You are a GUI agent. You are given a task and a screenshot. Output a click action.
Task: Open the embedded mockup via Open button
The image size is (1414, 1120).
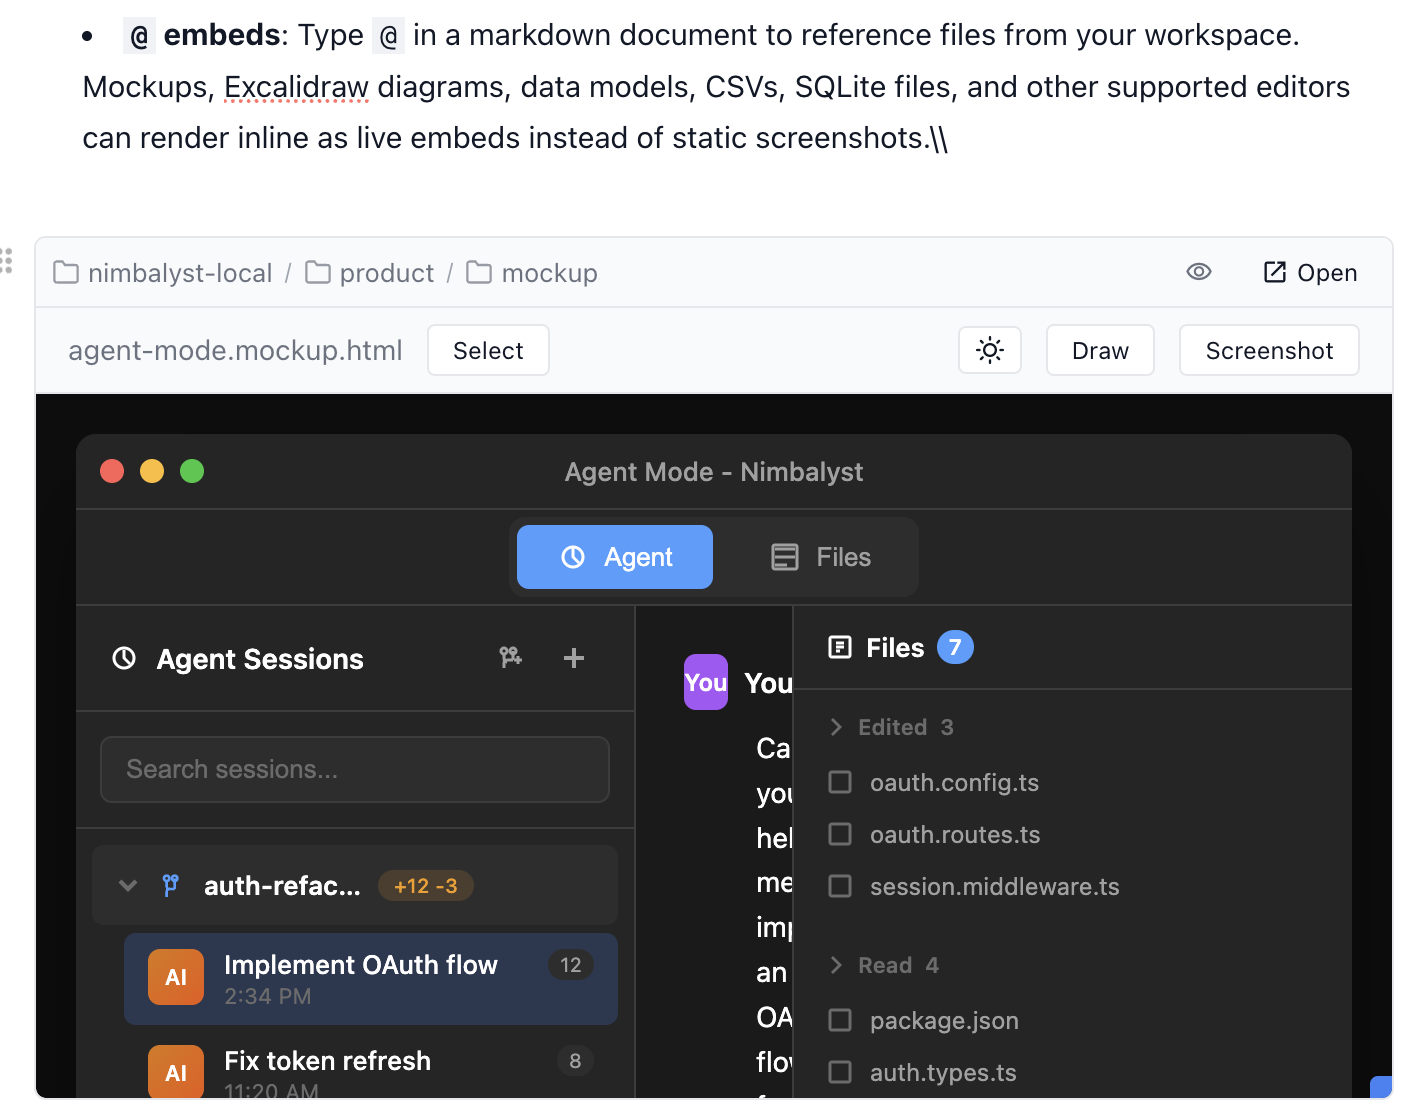pos(1310,272)
